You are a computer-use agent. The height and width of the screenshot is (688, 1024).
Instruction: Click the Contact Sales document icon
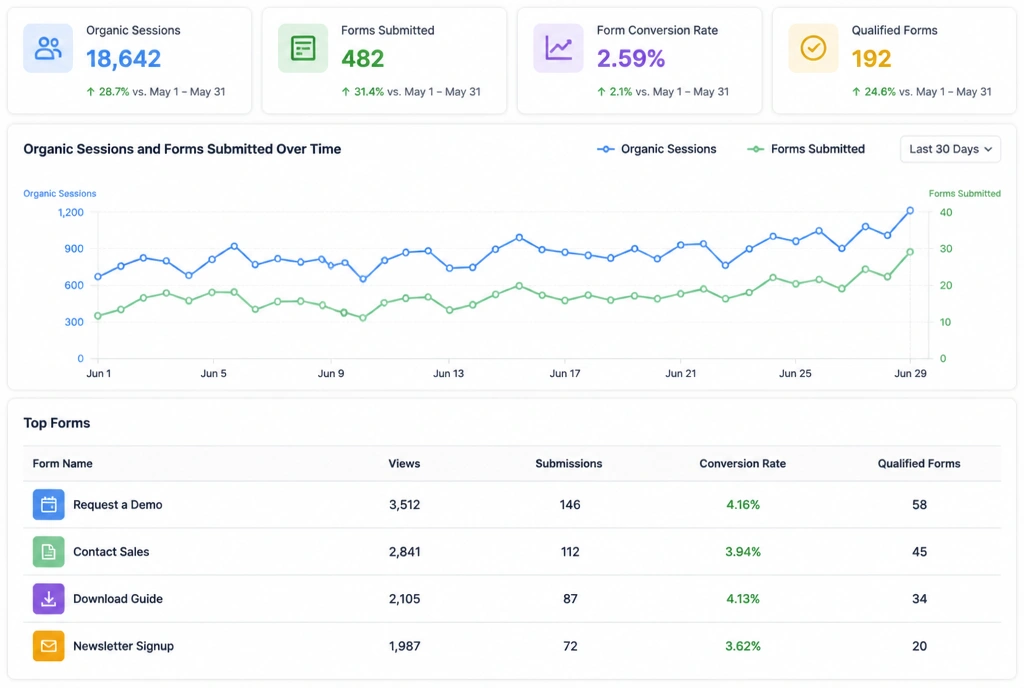point(48,552)
